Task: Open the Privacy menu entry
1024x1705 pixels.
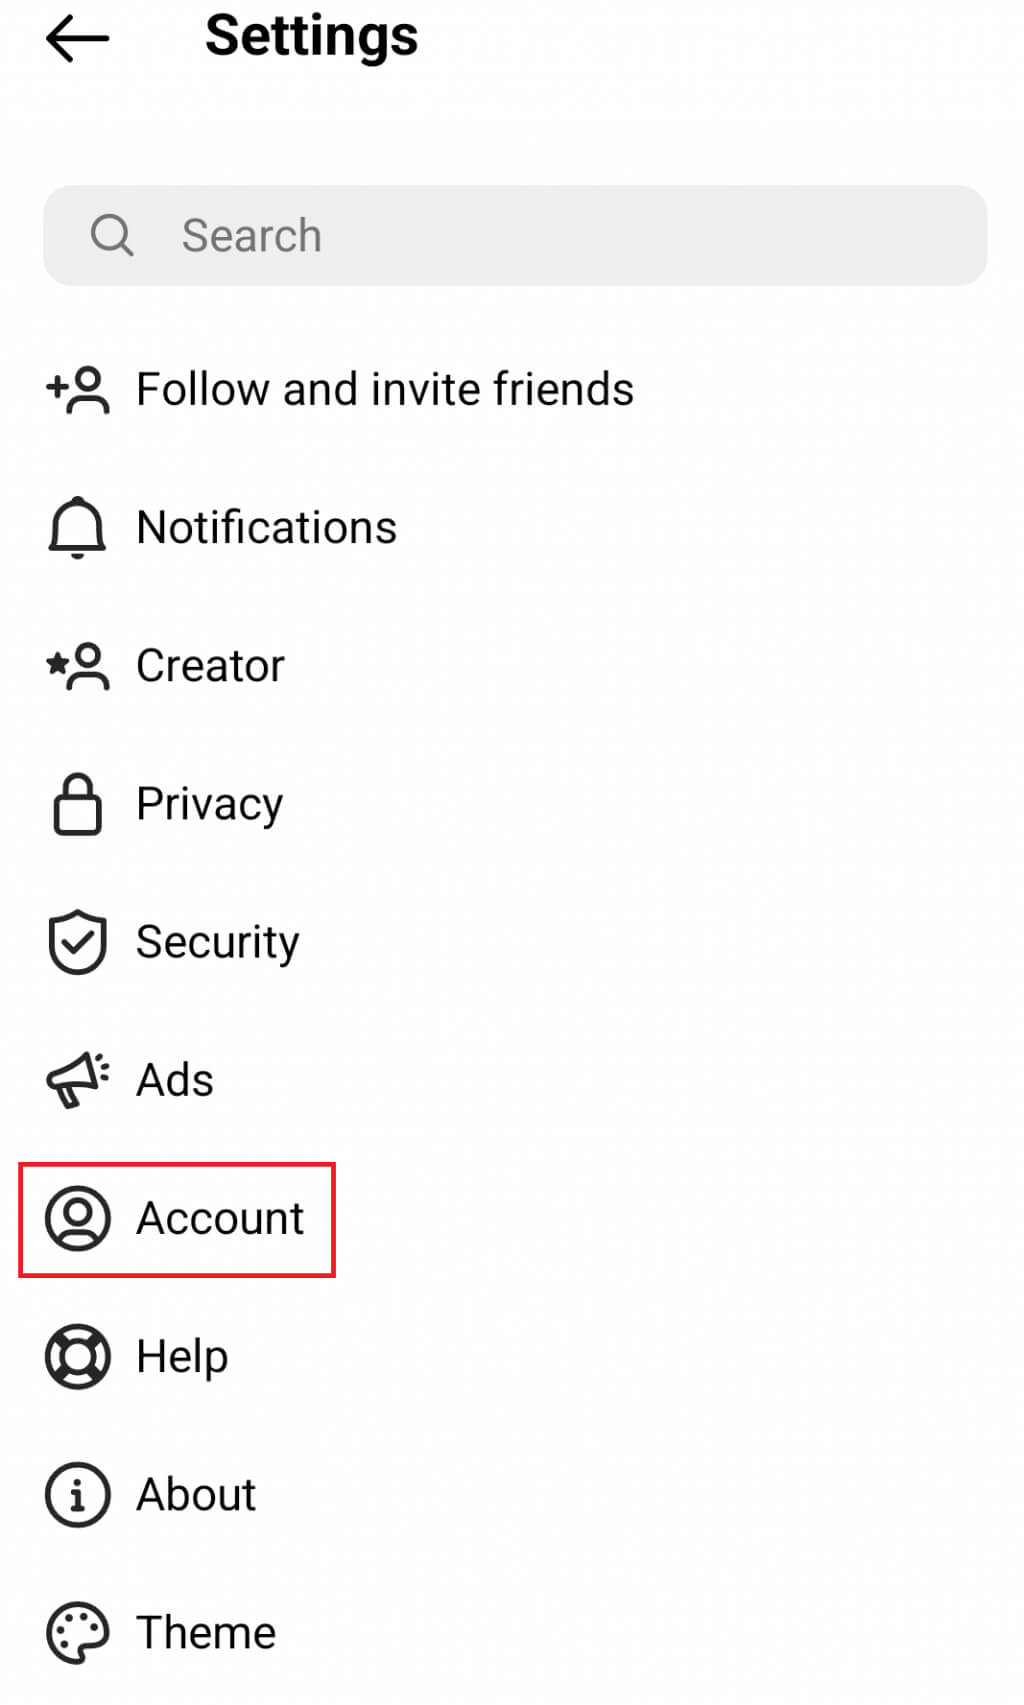Action: (209, 804)
